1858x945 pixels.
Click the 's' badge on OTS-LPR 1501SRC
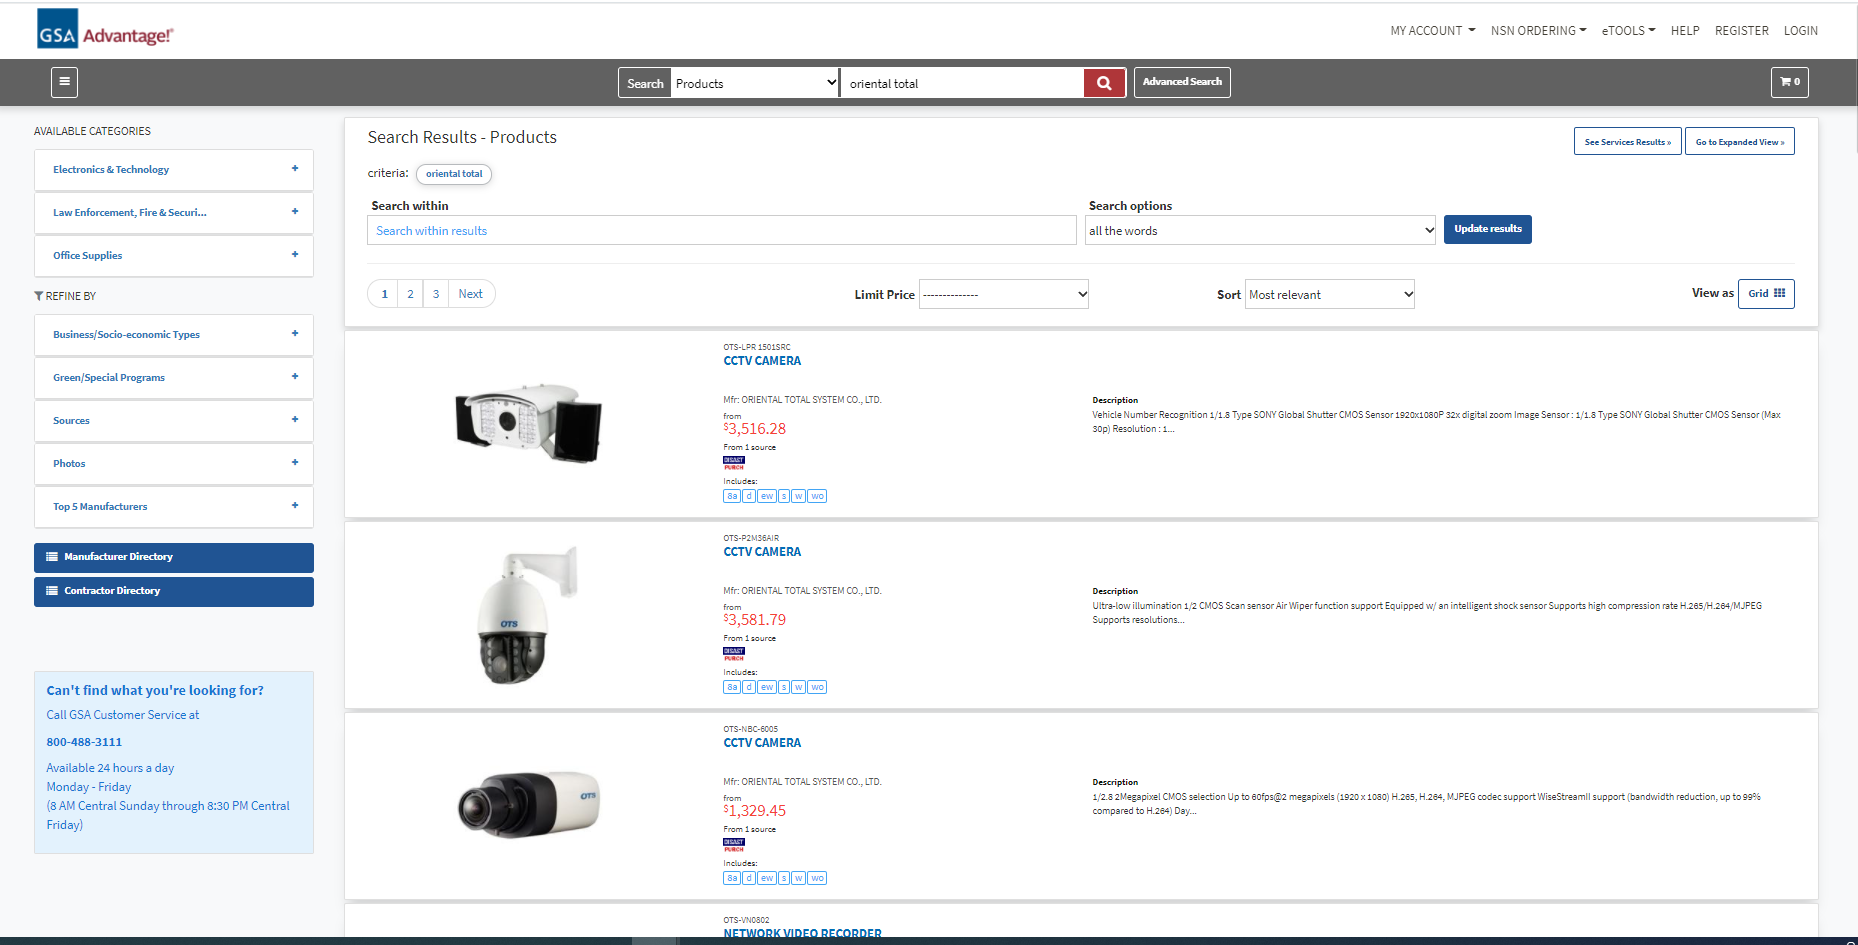point(784,496)
